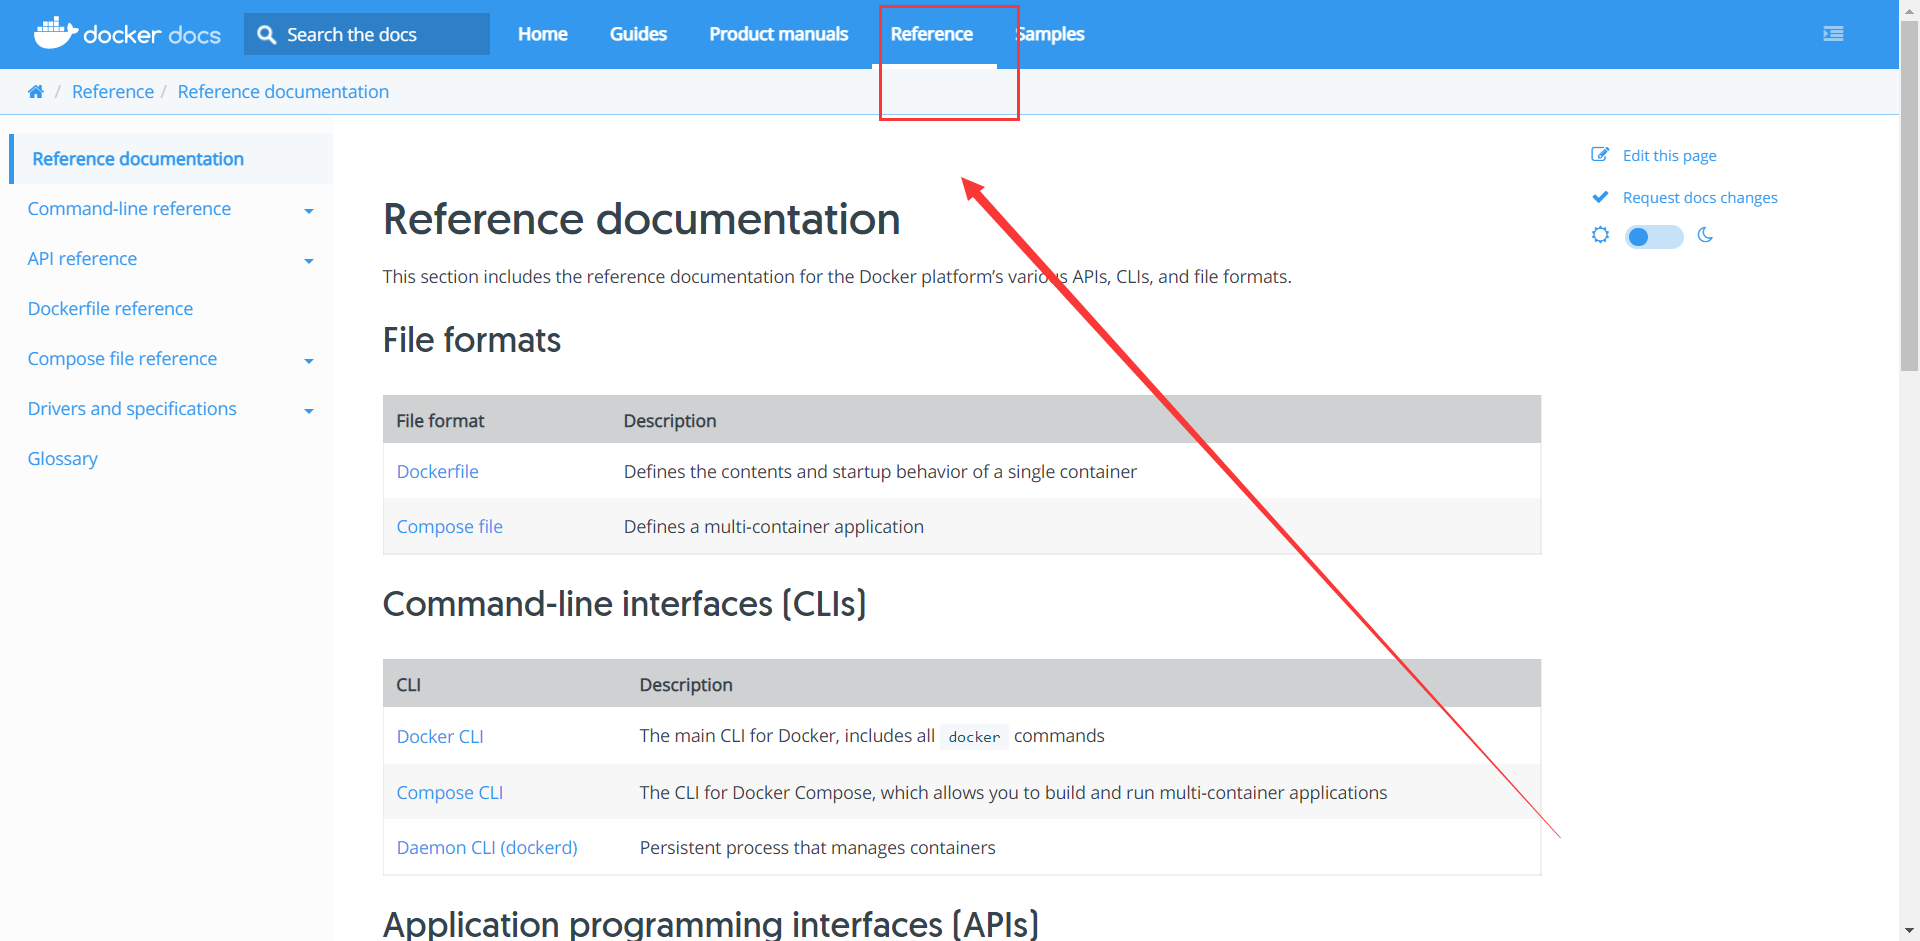Click the search magnifier icon
The height and width of the screenshot is (941, 1920).
pyautogui.click(x=266, y=35)
